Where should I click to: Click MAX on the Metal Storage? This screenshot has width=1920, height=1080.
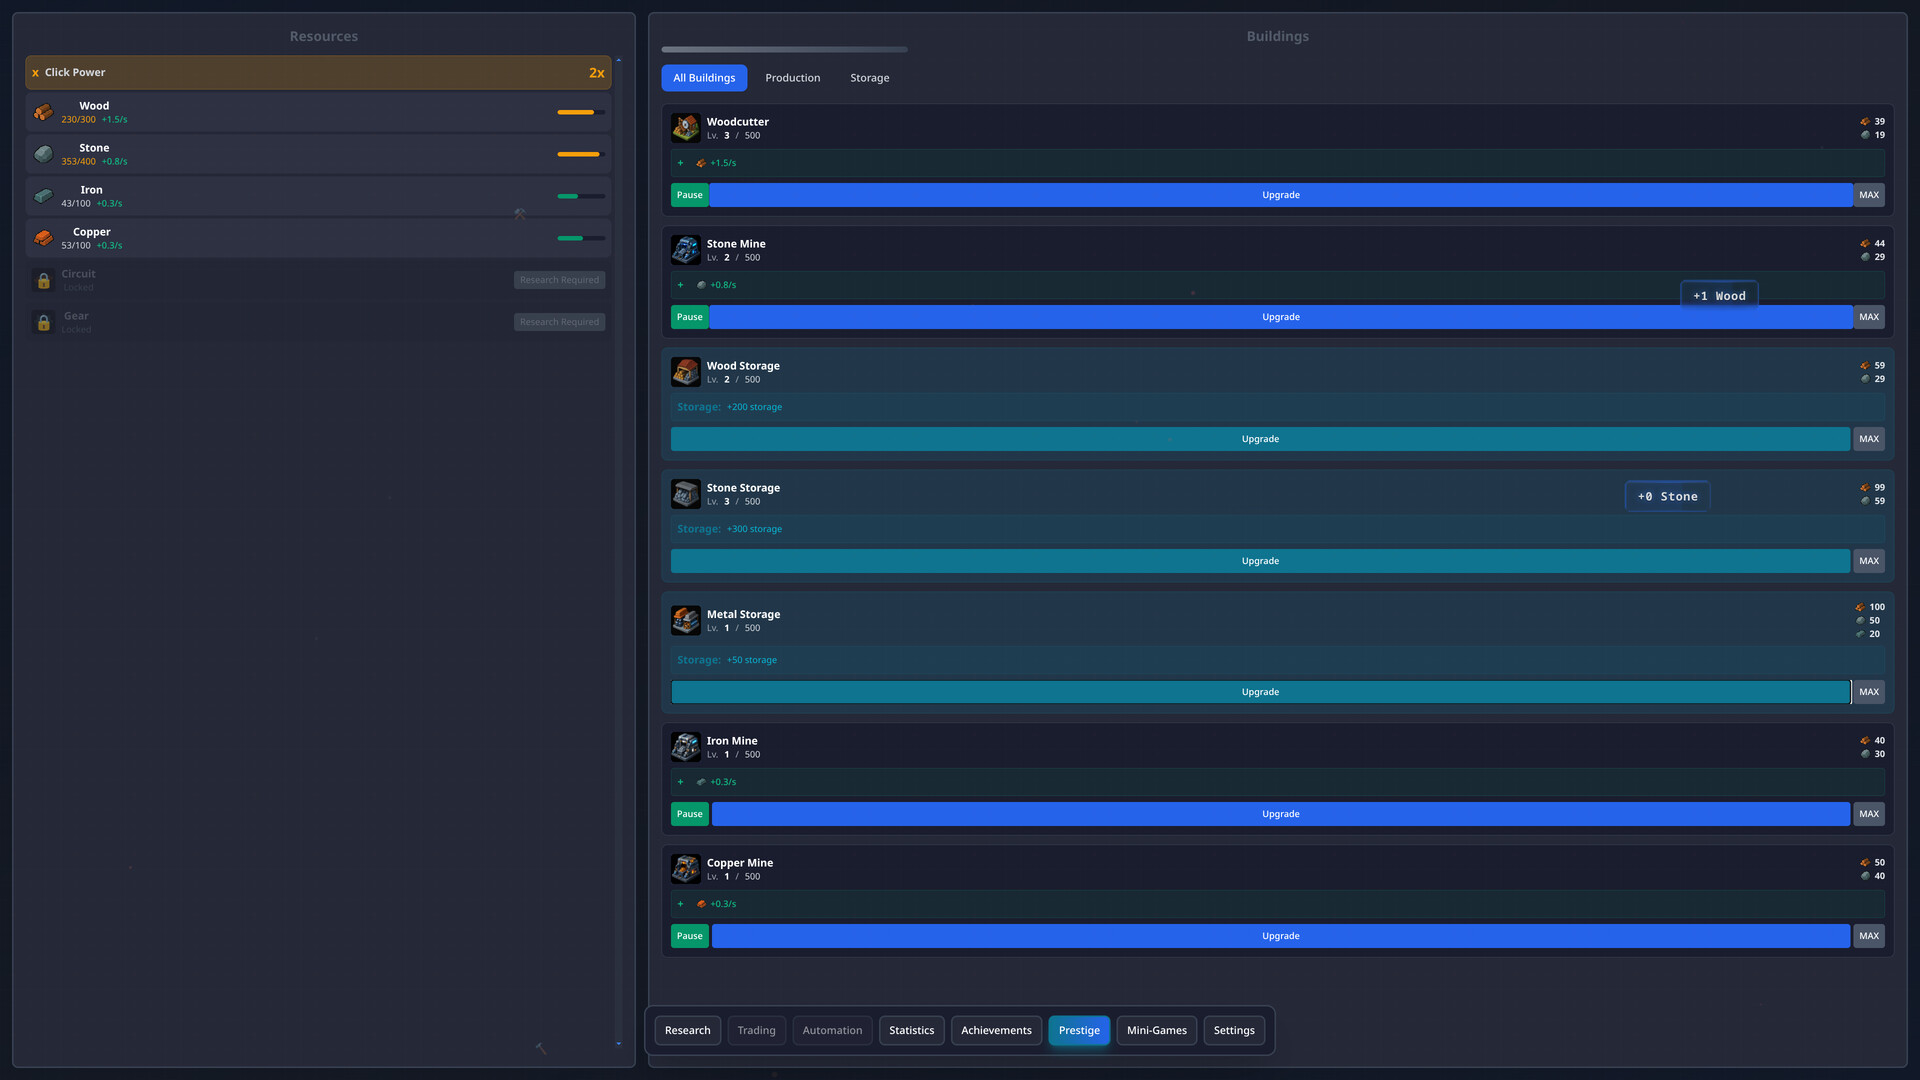coord(1868,691)
